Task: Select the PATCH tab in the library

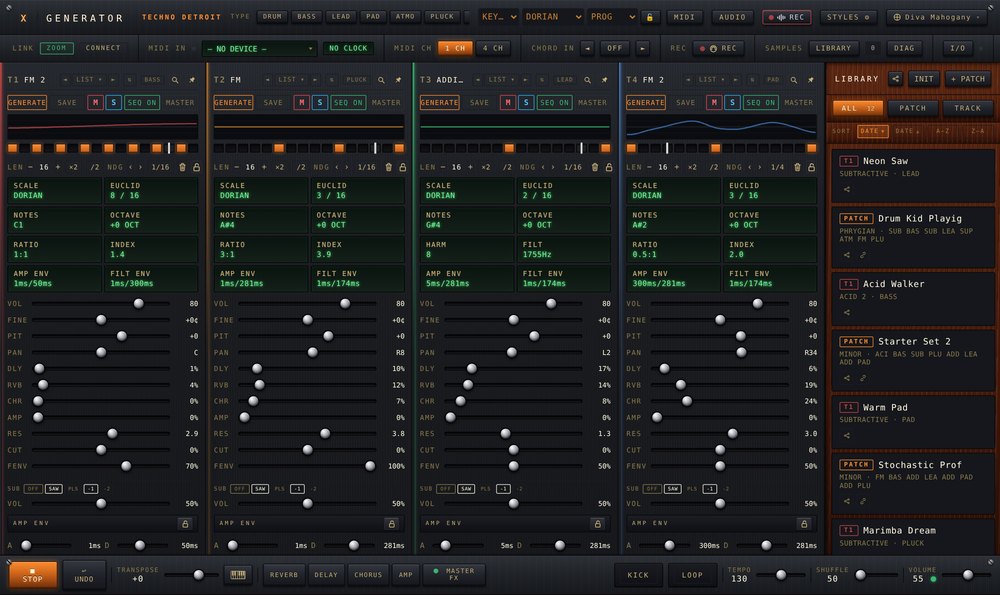Action: tap(913, 108)
